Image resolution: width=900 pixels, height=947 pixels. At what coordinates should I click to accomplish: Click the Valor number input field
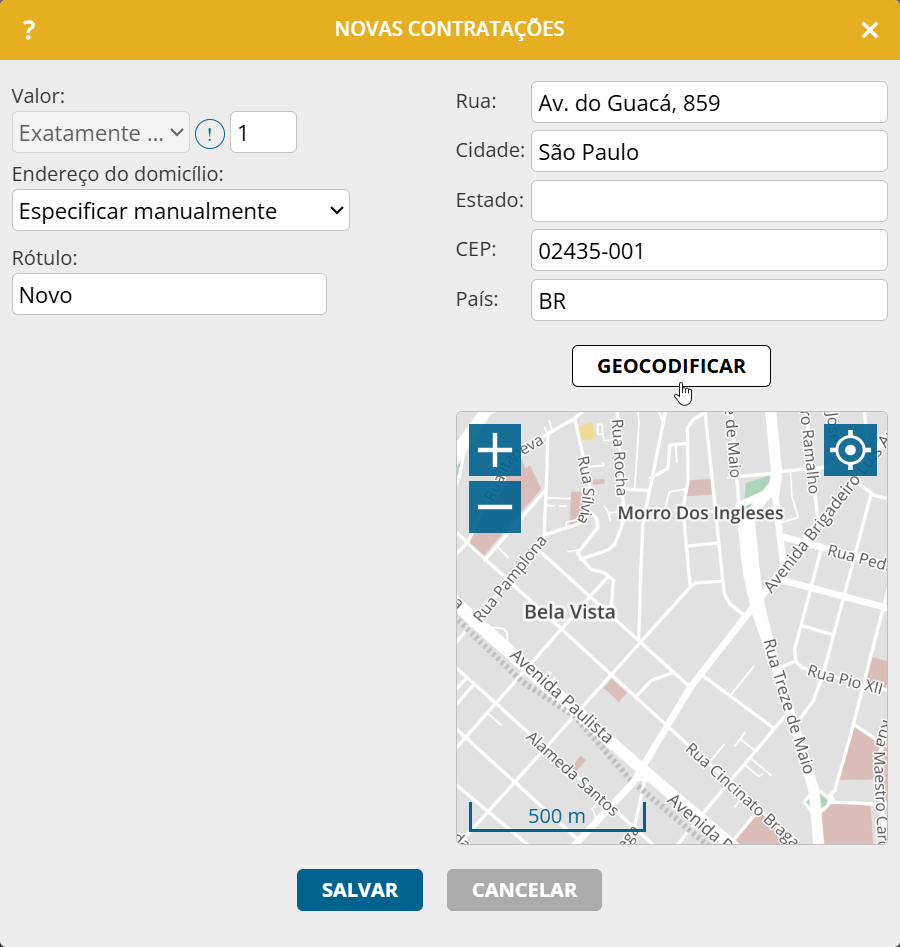(x=263, y=132)
